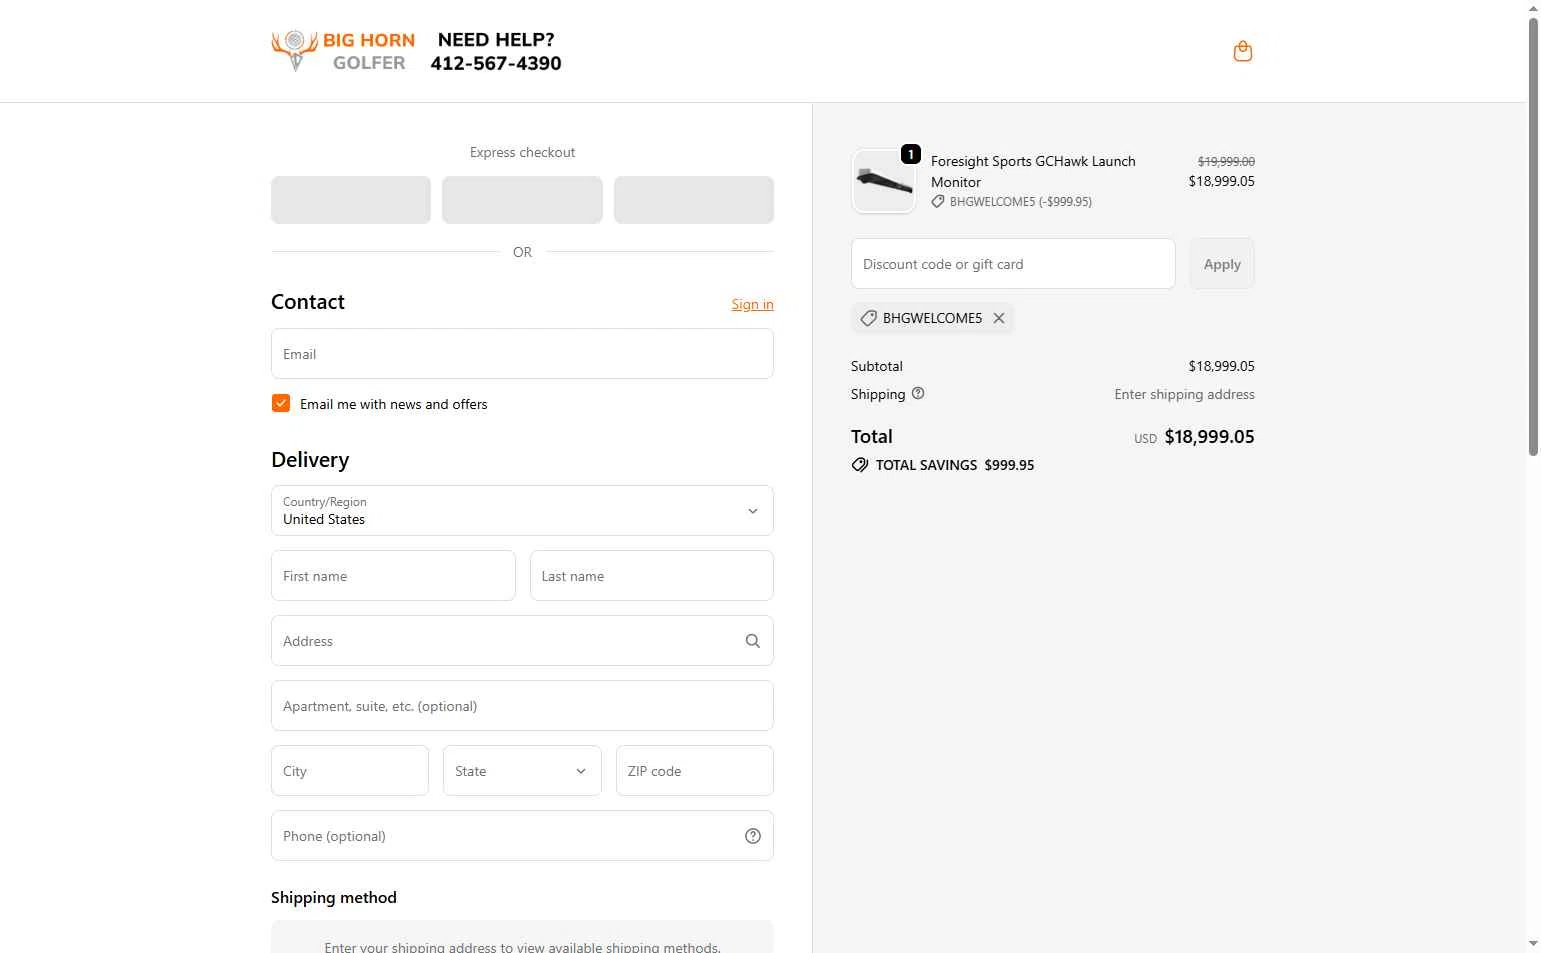Click the Sign in link
Viewport: 1541px width, 953px height.
[752, 304]
